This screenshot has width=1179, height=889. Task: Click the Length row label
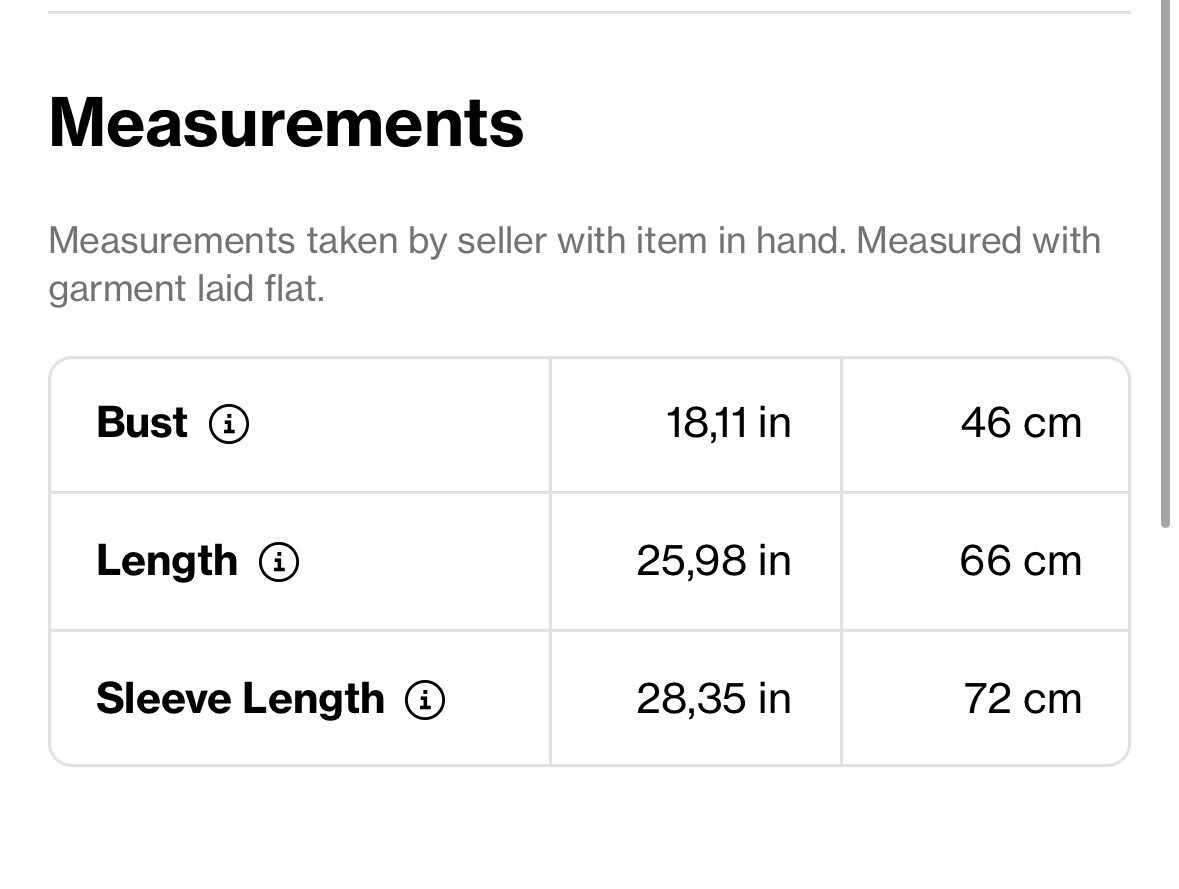(167, 561)
